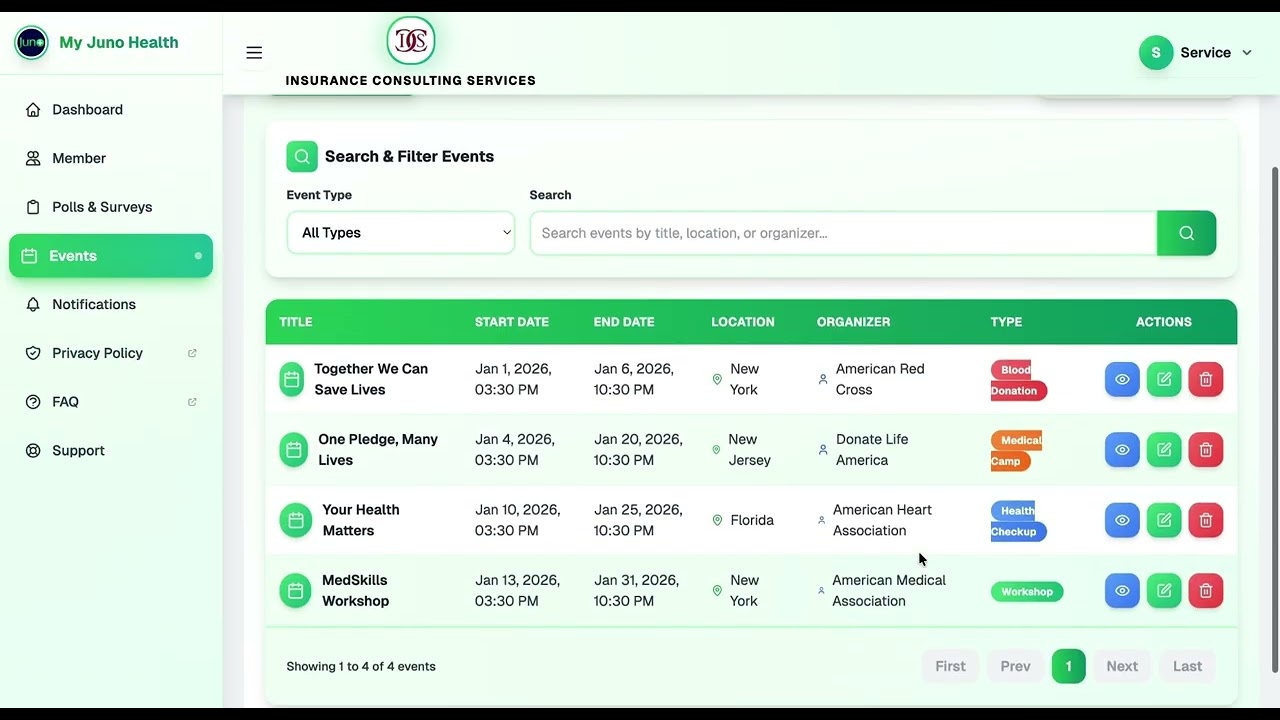This screenshot has height=720, width=1280.
Task: Click the green S user avatar
Action: click(x=1156, y=53)
